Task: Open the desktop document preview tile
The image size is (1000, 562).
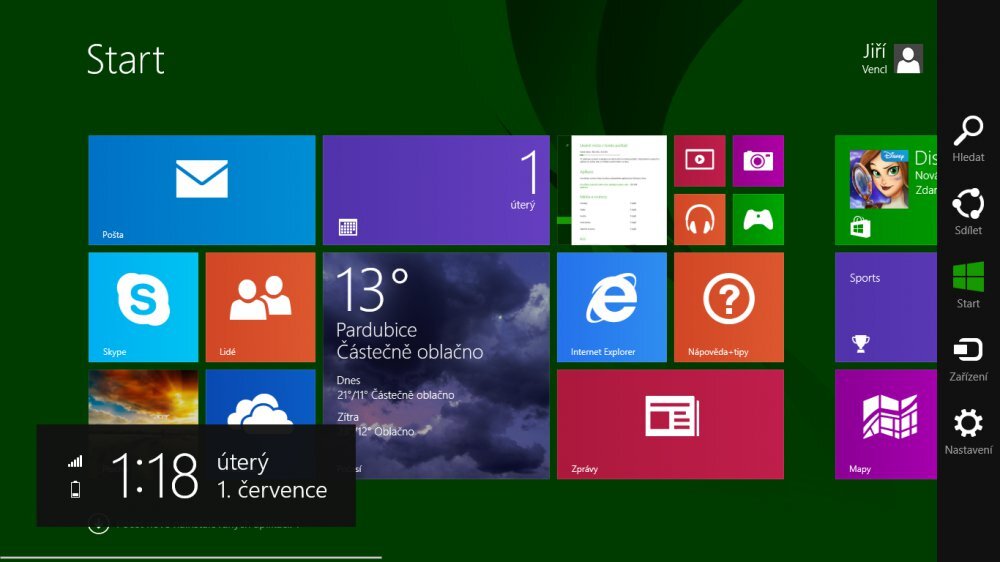Action: 612,189
